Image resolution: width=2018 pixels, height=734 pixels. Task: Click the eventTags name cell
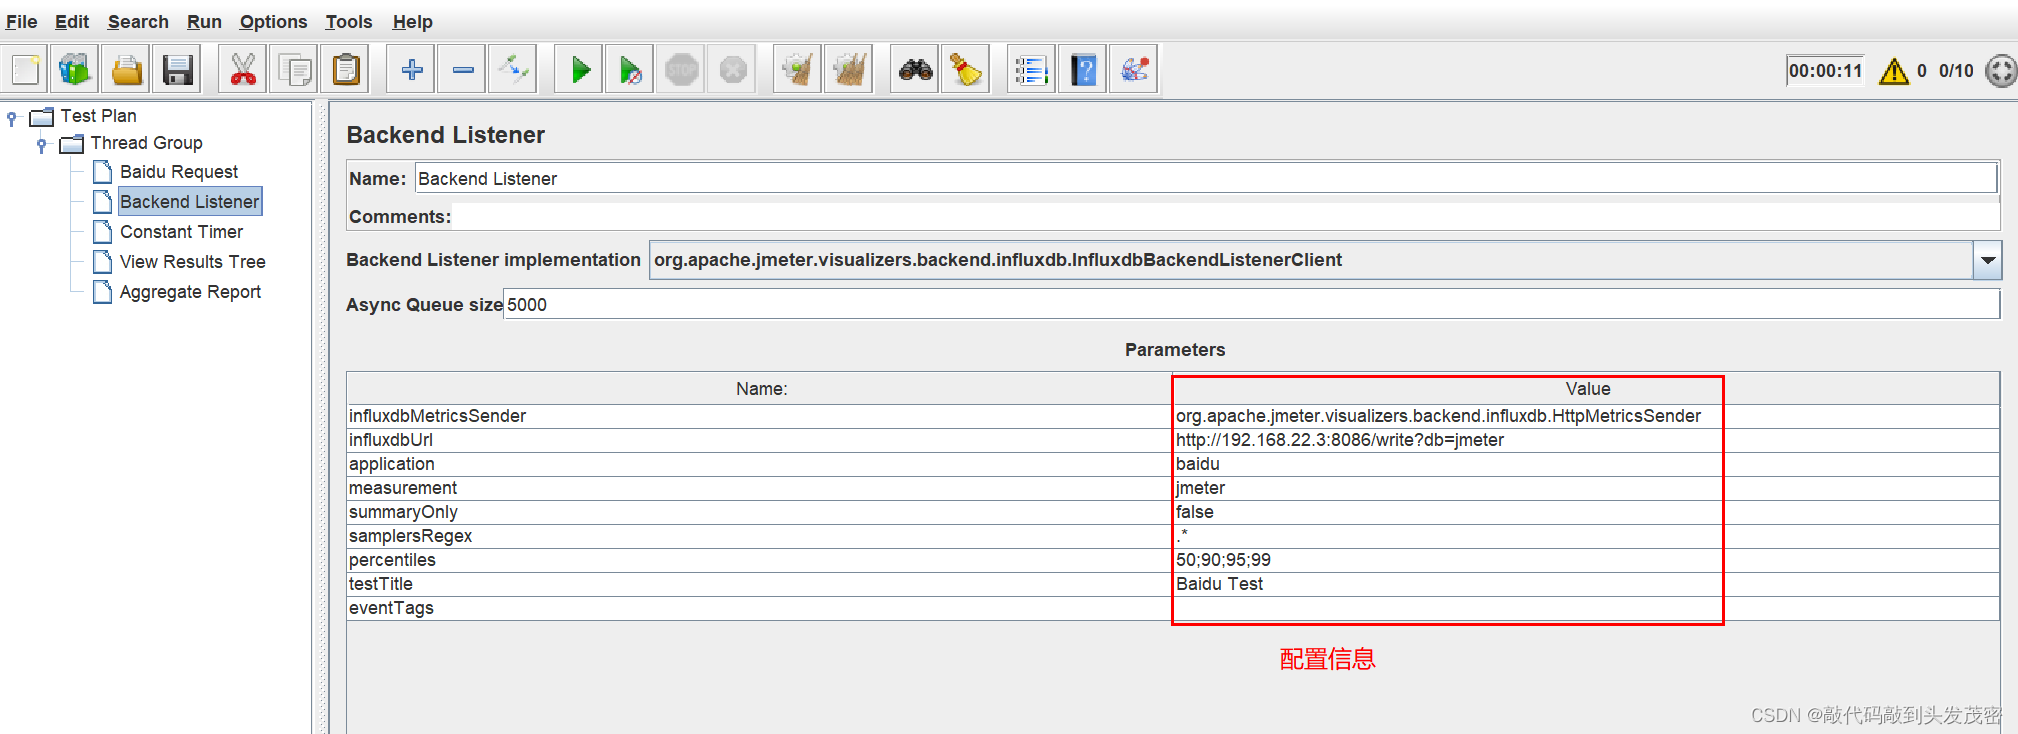(760, 608)
